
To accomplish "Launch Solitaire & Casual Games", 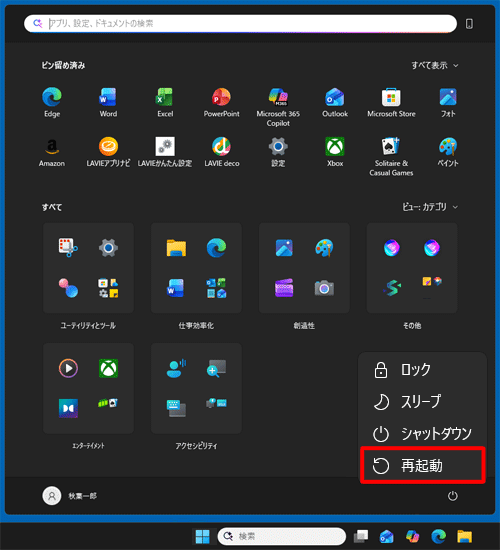I will [391, 156].
